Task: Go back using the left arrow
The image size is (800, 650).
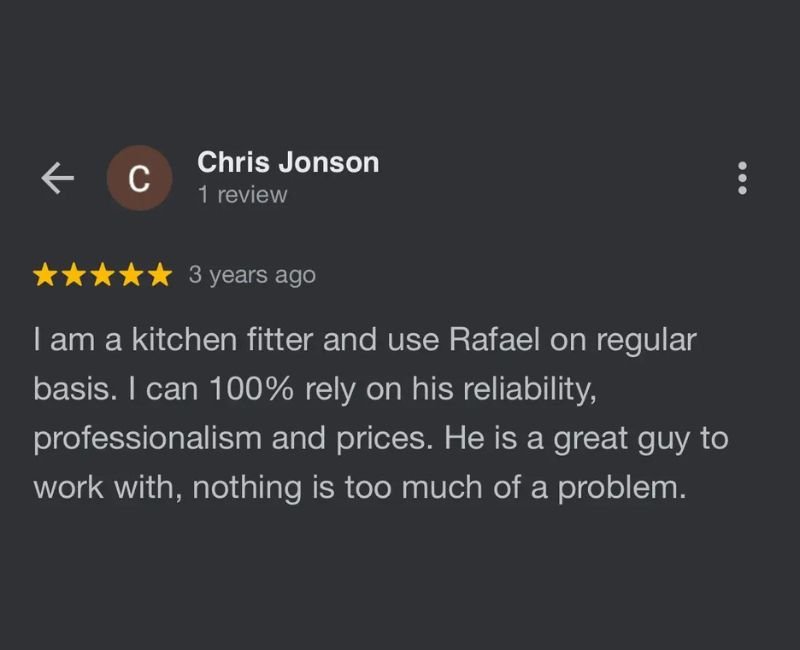Action: click(x=57, y=178)
